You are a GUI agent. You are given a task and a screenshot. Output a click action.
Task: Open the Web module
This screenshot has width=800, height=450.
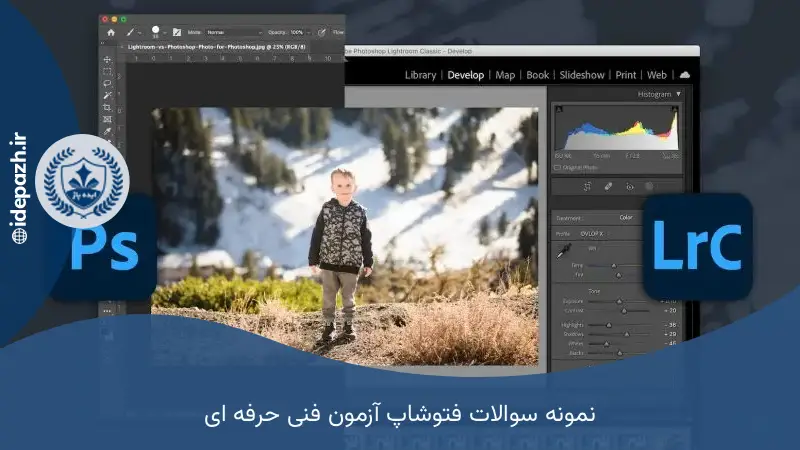coord(657,75)
